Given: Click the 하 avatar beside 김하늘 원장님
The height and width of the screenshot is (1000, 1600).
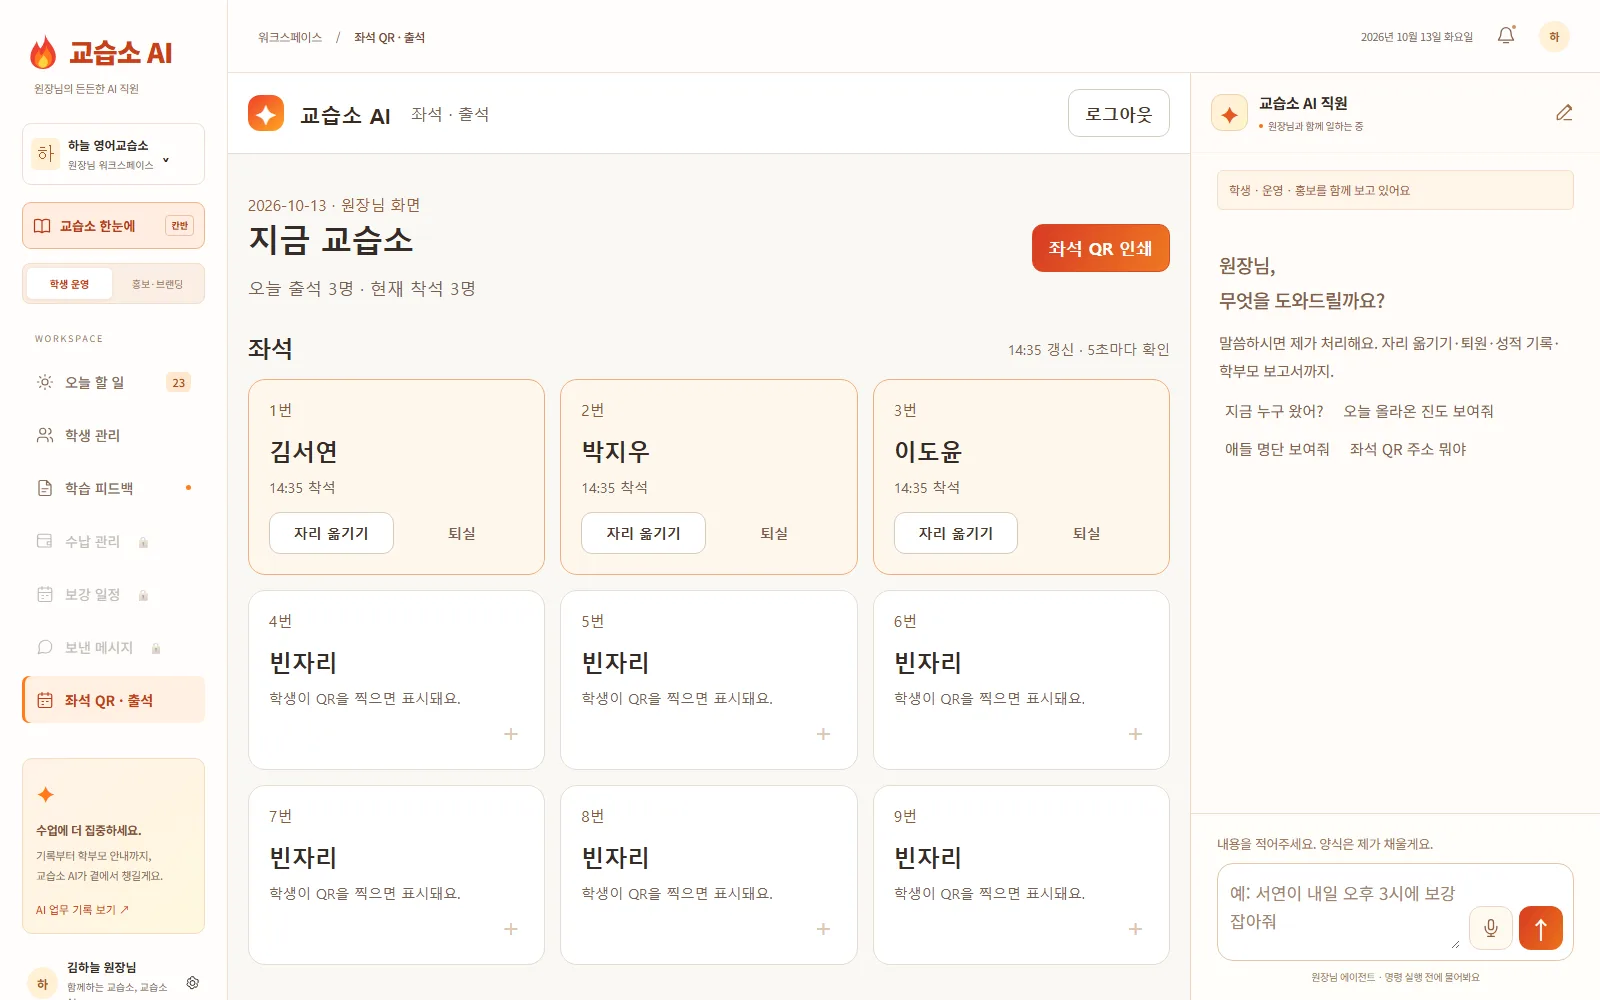Looking at the screenshot, I should (x=42, y=984).
